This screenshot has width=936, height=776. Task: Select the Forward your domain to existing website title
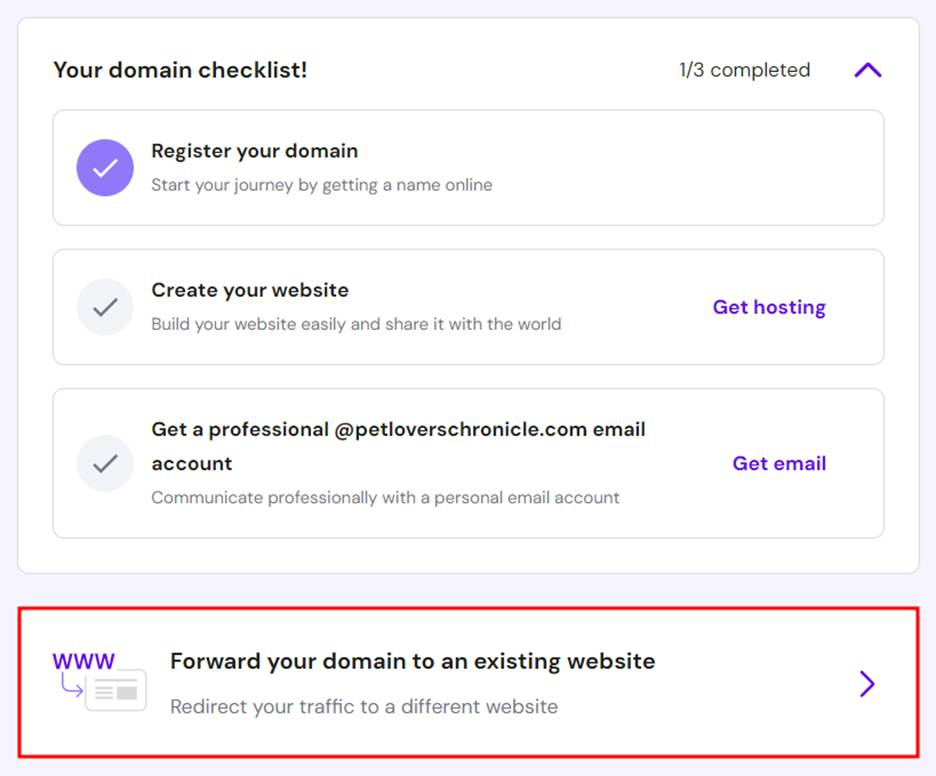click(412, 661)
